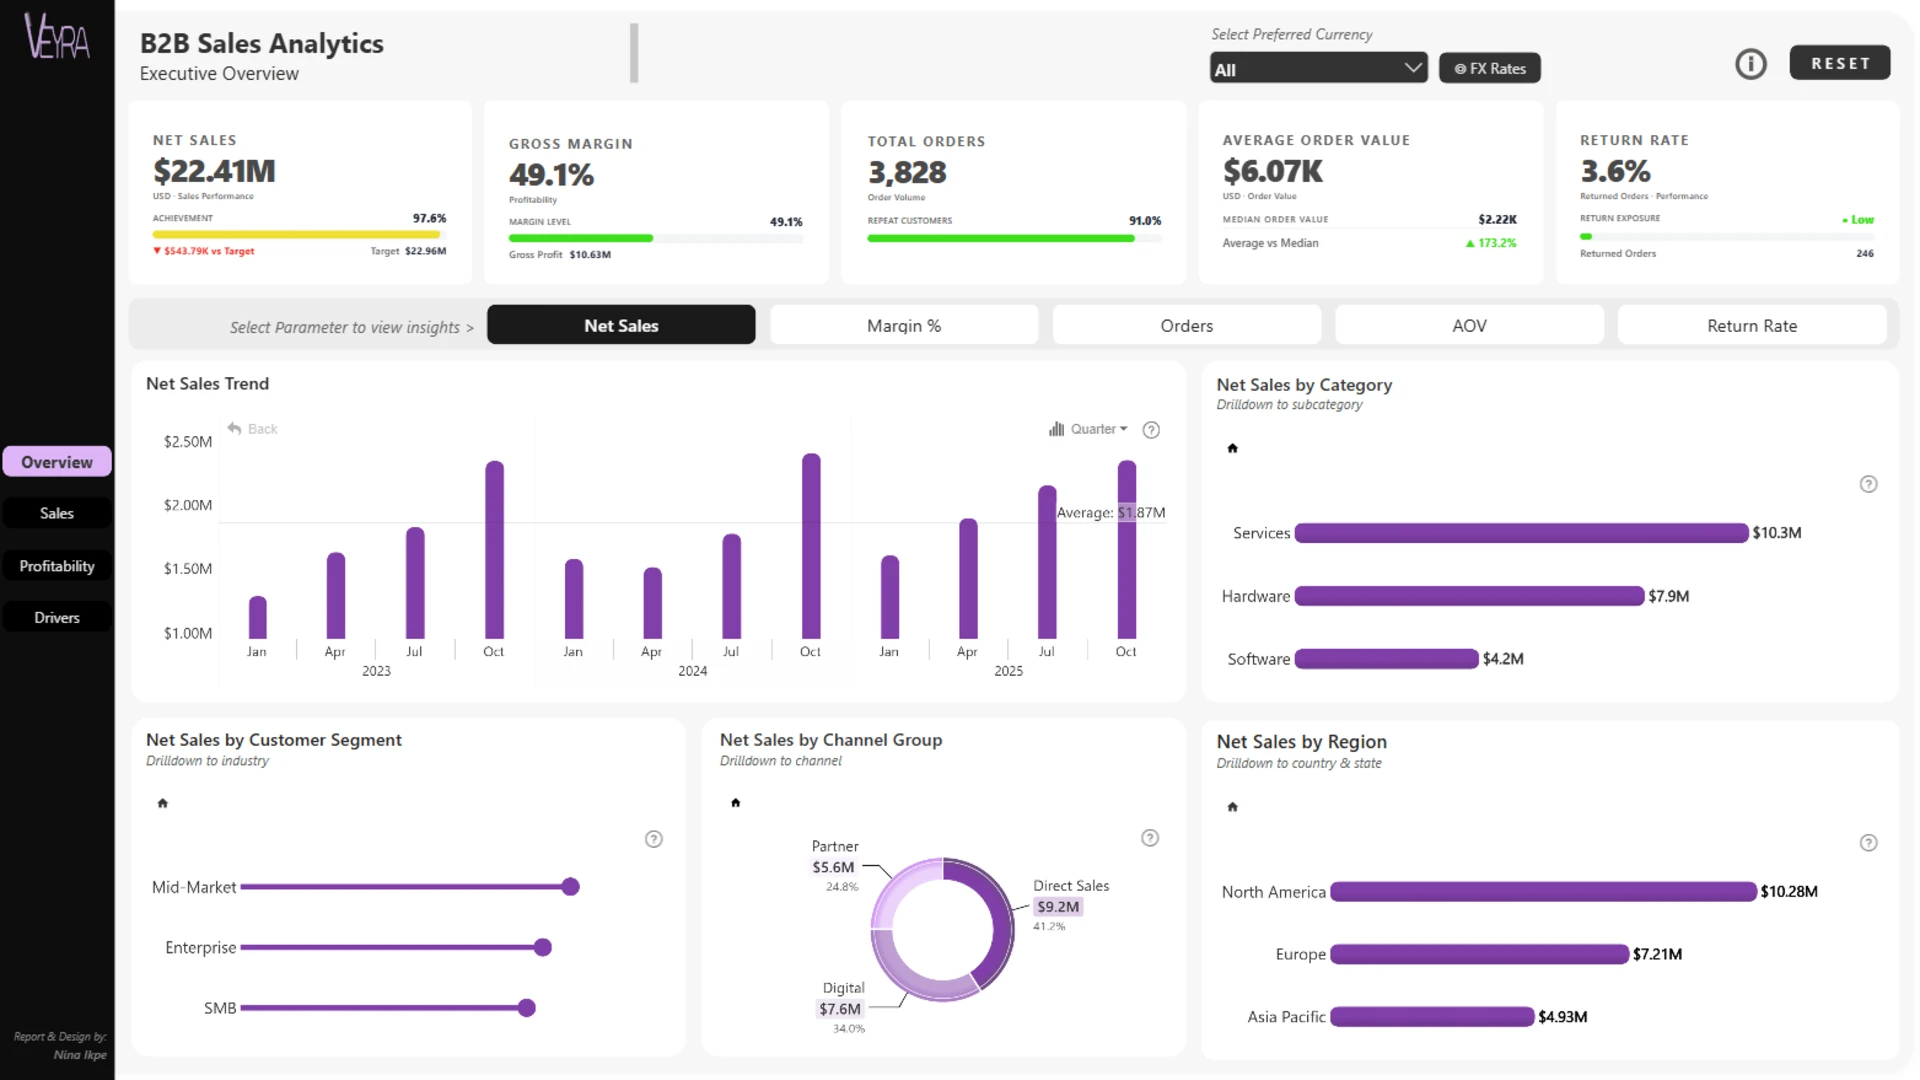Click the home icon in Channel Group chart

(735, 802)
